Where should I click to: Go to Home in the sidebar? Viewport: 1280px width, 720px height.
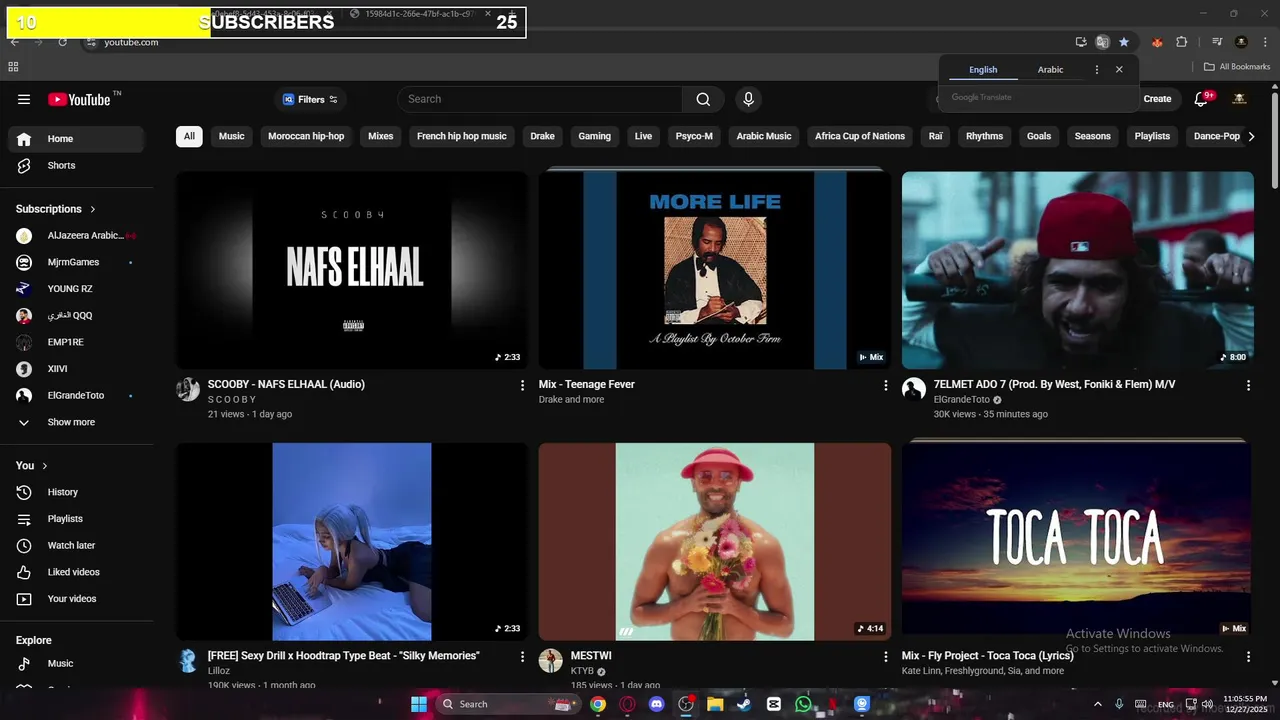[x=77, y=139]
